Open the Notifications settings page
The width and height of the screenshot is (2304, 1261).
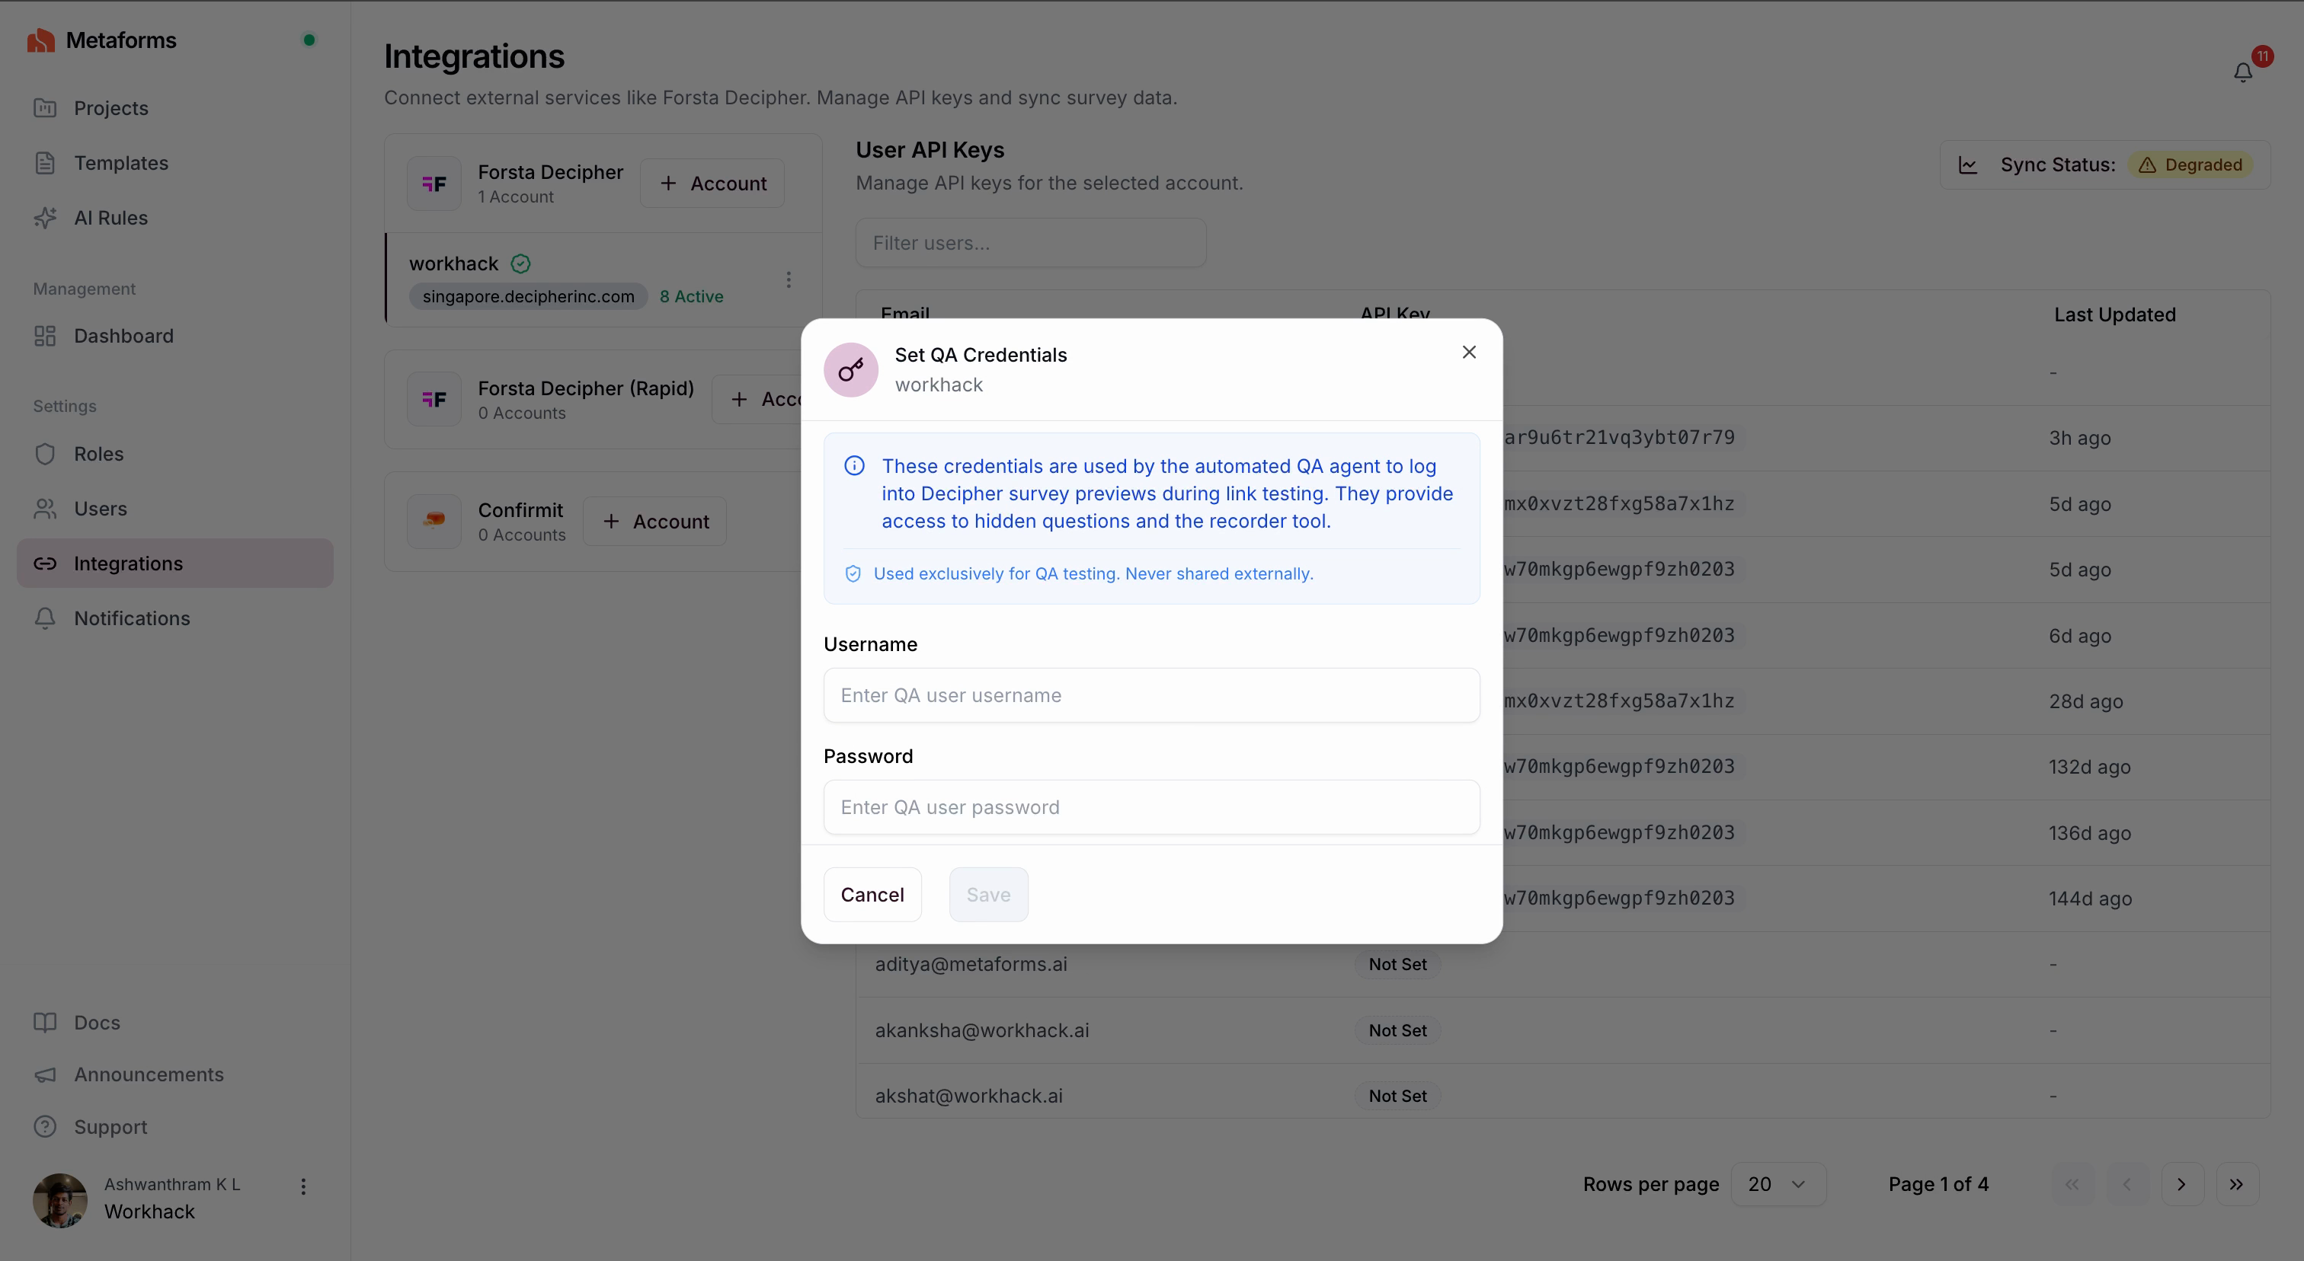click(131, 618)
